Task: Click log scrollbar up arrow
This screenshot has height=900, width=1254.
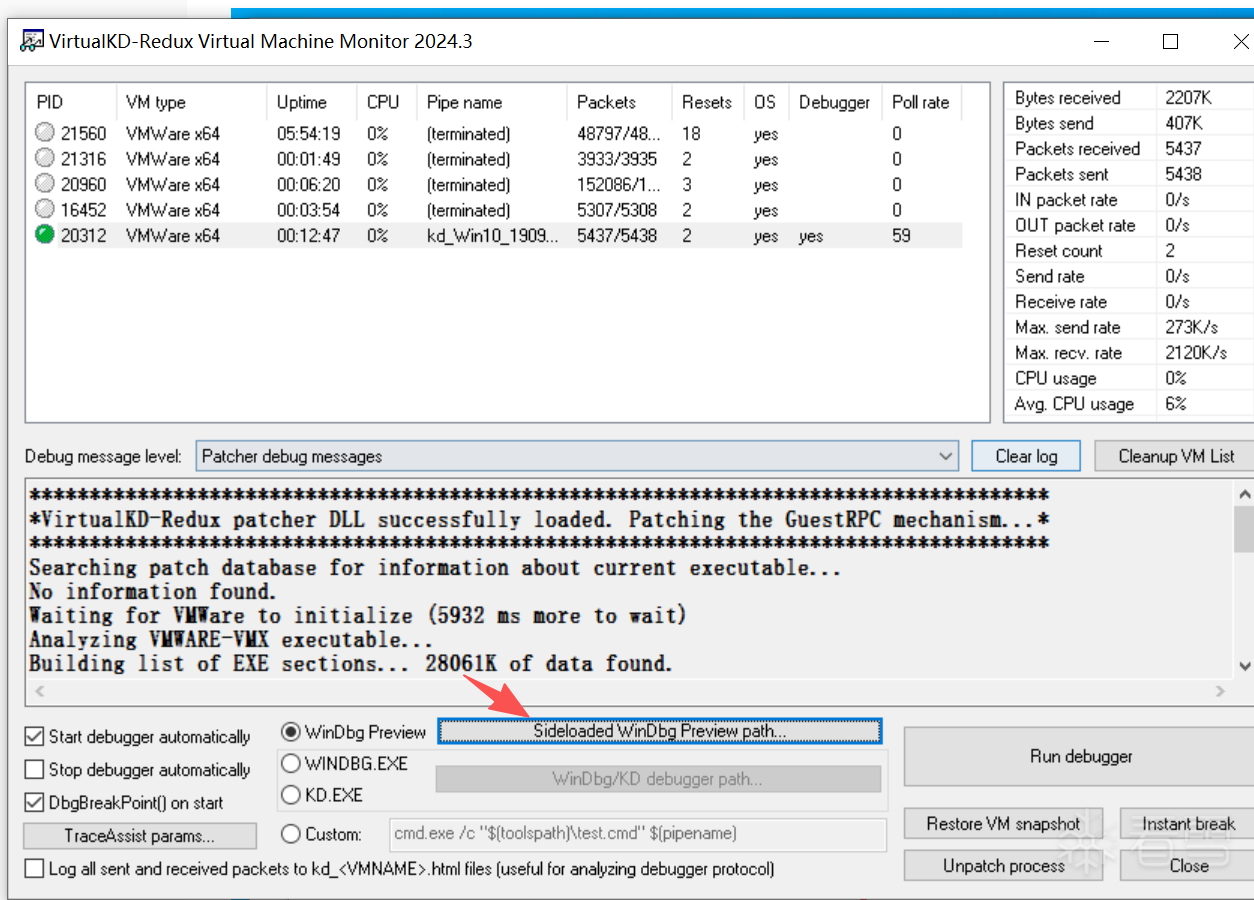Action: click(1244, 493)
